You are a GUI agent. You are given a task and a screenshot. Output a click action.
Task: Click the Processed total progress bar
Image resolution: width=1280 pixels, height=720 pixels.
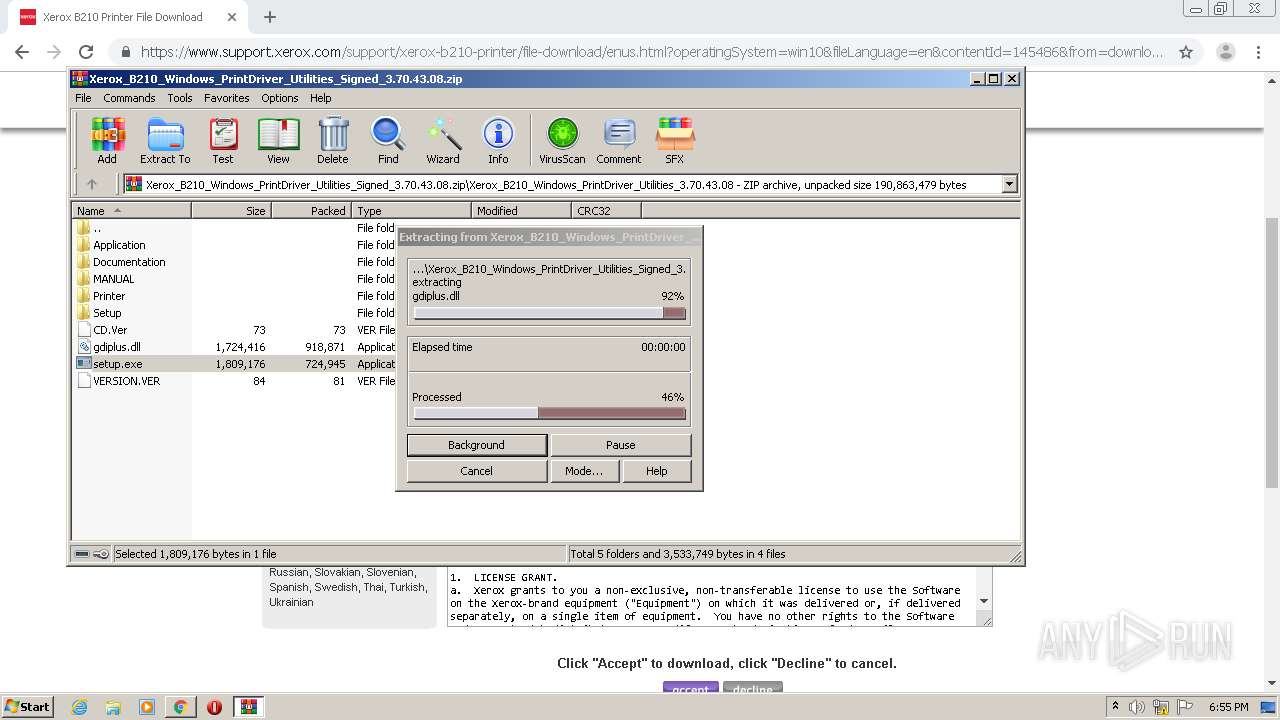pos(549,413)
